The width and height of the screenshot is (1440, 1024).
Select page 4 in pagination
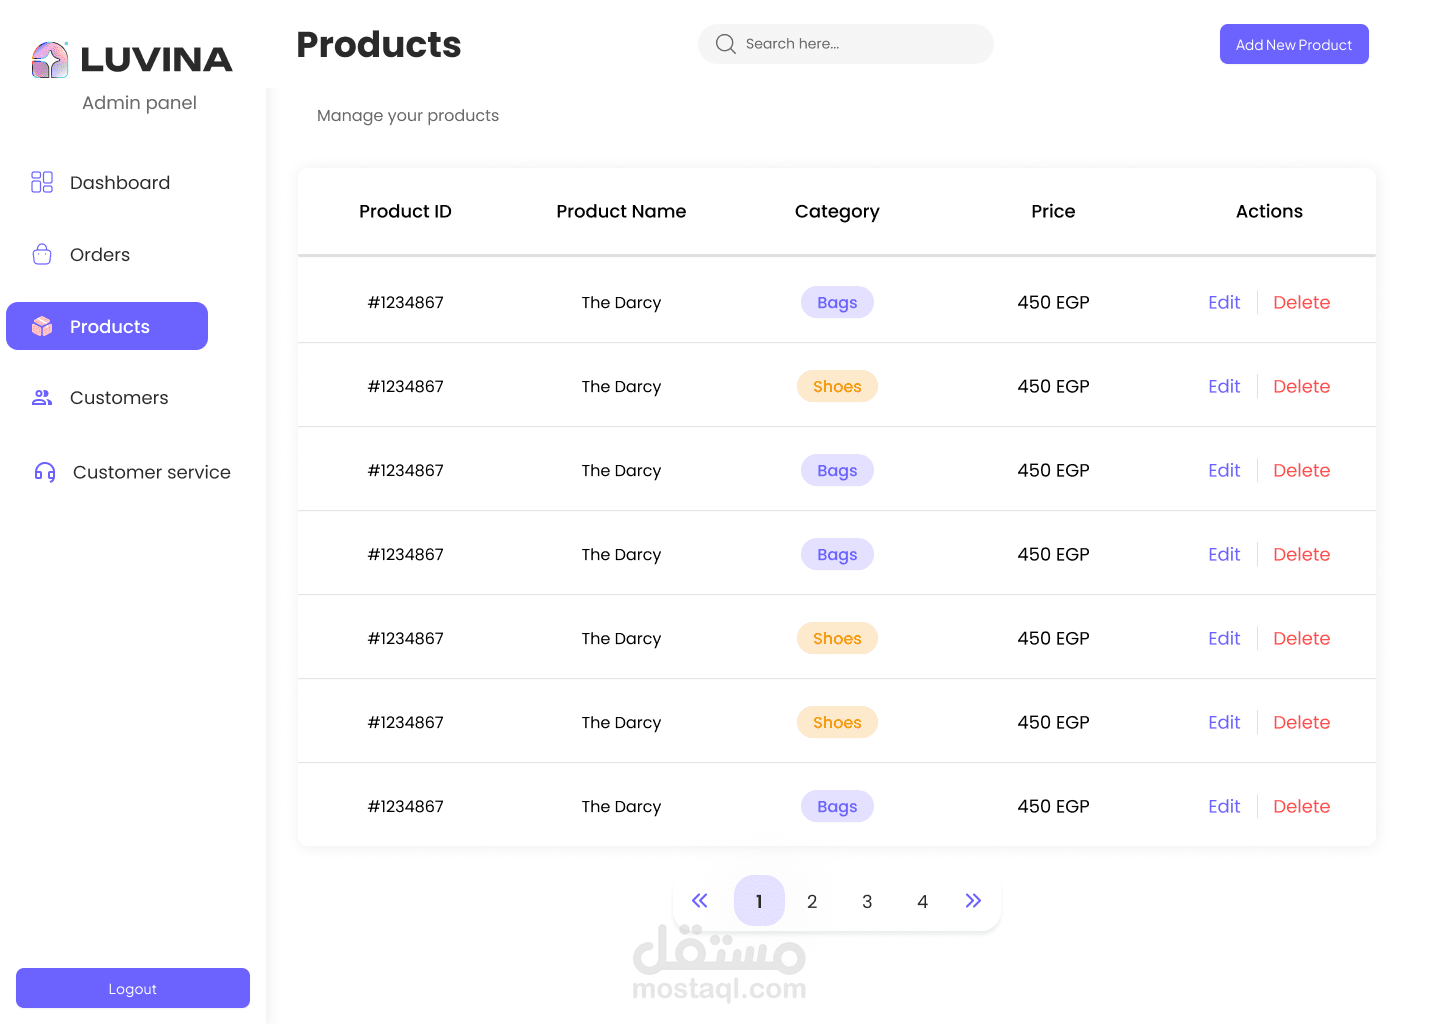pyautogui.click(x=922, y=902)
